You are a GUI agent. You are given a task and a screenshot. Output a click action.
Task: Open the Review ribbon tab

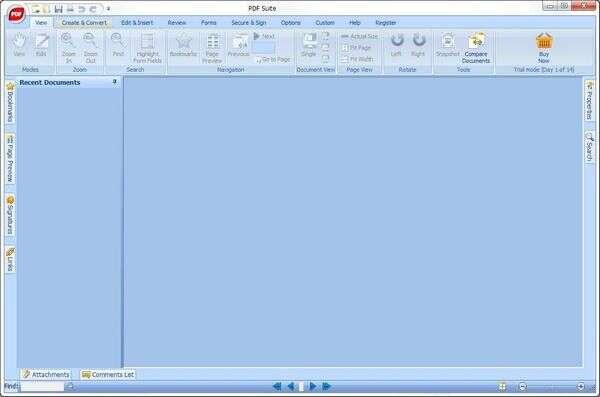point(177,23)
